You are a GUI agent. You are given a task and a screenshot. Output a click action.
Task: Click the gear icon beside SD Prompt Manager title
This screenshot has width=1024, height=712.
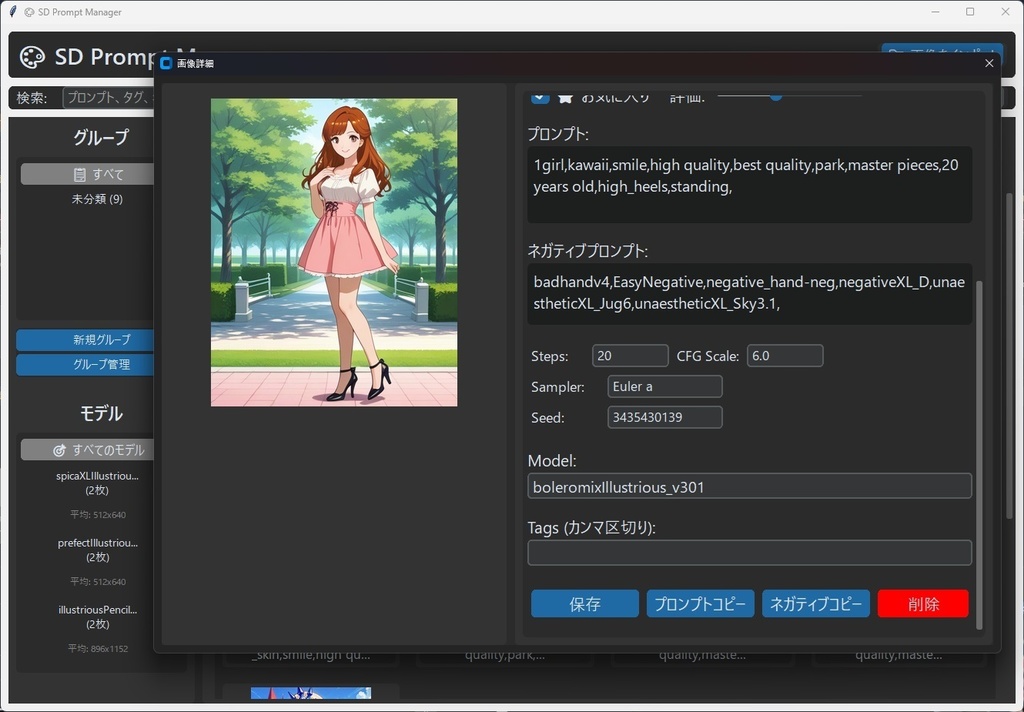pos(27,11)
